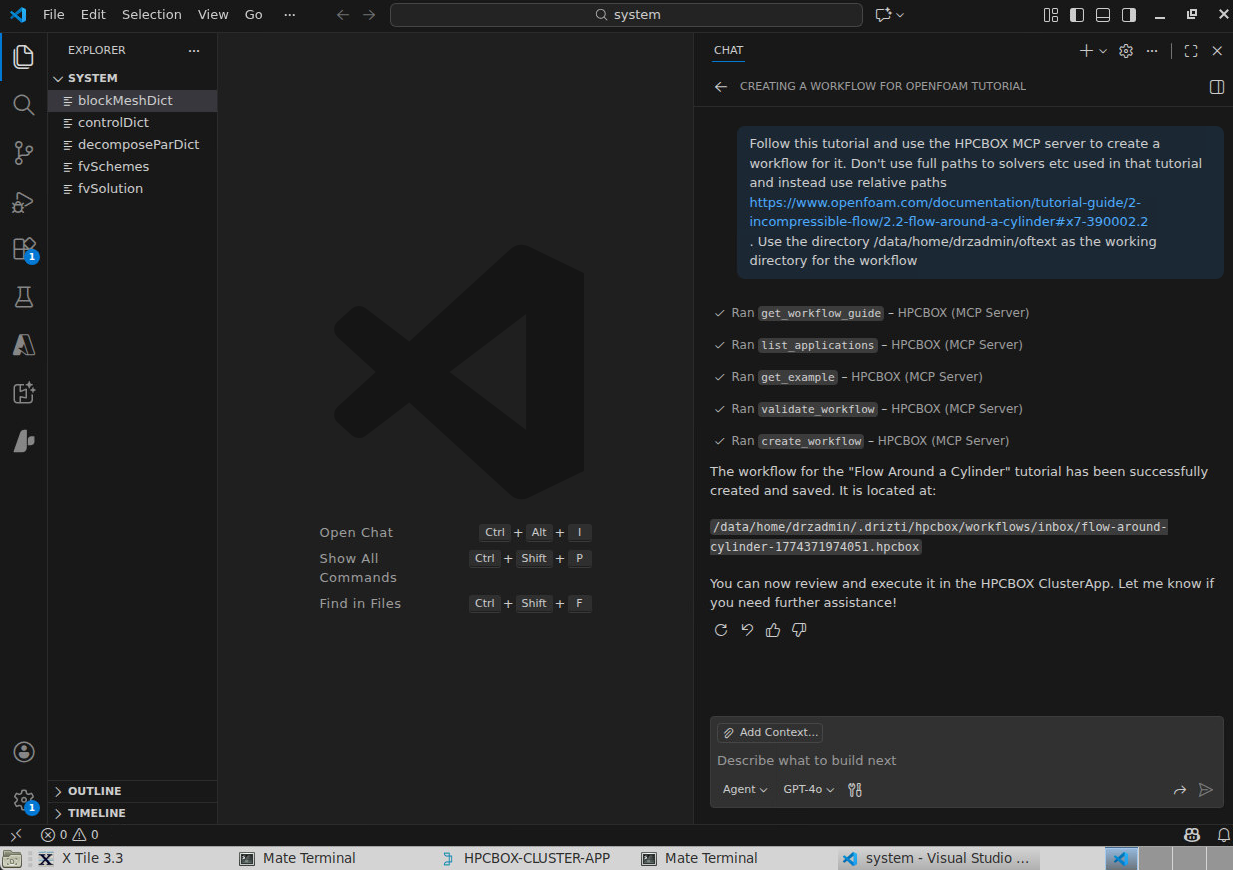Open the Edit menu
Viewport: 1233px width, 870px height.
pyautogui.click(x=93, y=15)
